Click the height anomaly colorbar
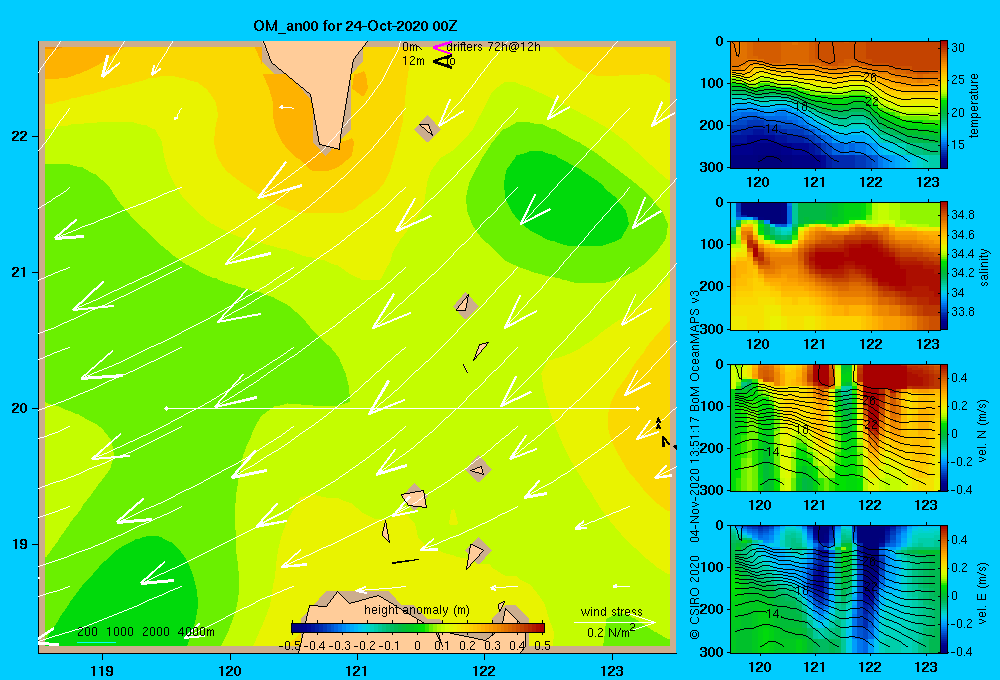 click(418, 627)
